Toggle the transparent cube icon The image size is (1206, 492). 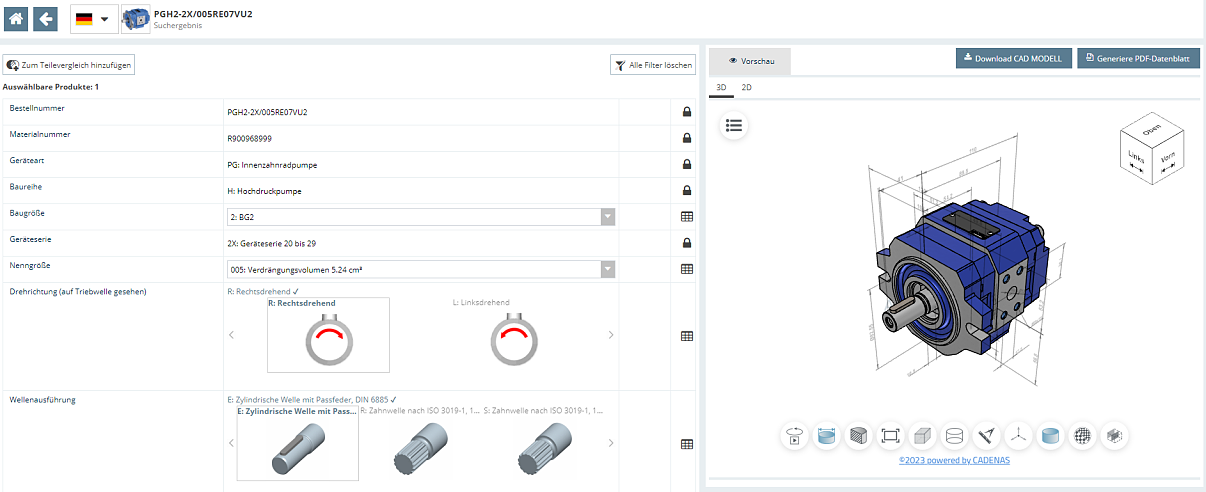pyautogui.click(x=1114, y=436)
